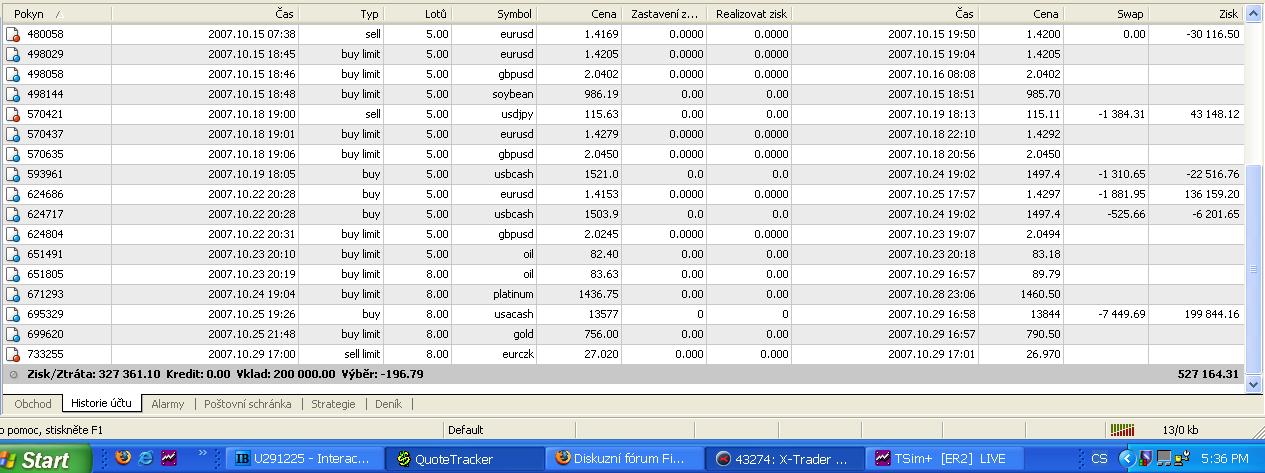Viewport: 1265px width, 473px height.
Task: Open the chart app quick launch icon
Action: tap(169, 458)
